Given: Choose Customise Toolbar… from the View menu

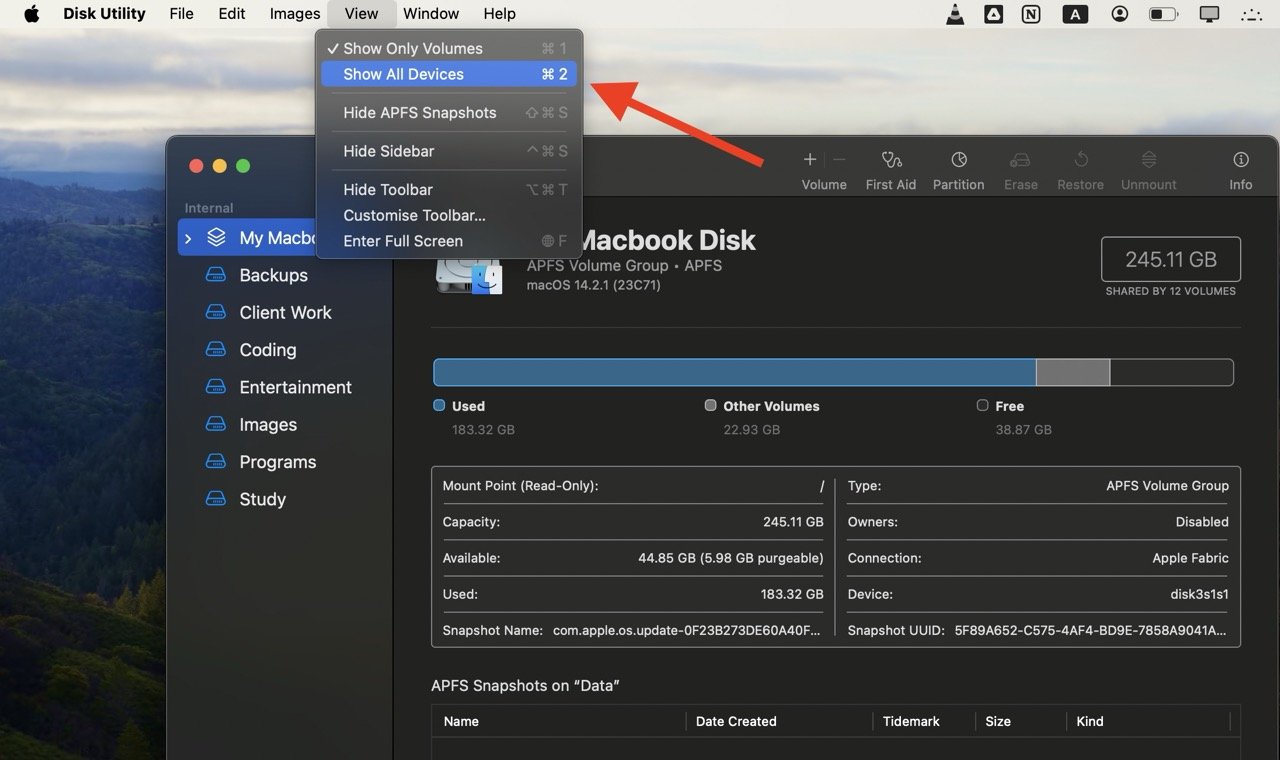Looking at the screenshot, I should [x=414, y=215].
